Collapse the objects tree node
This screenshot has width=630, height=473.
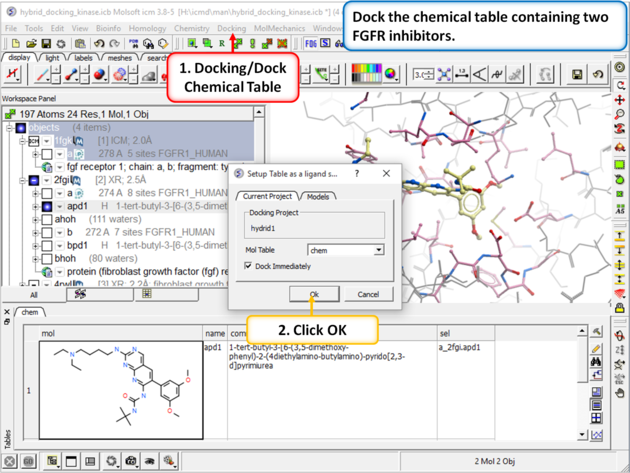click(x=10, y=128)
